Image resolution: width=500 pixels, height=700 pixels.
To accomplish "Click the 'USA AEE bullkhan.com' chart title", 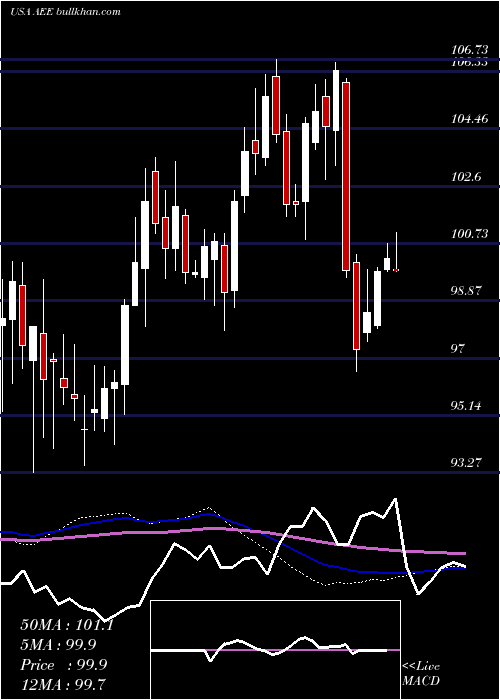I will click(x=65, y=12).
